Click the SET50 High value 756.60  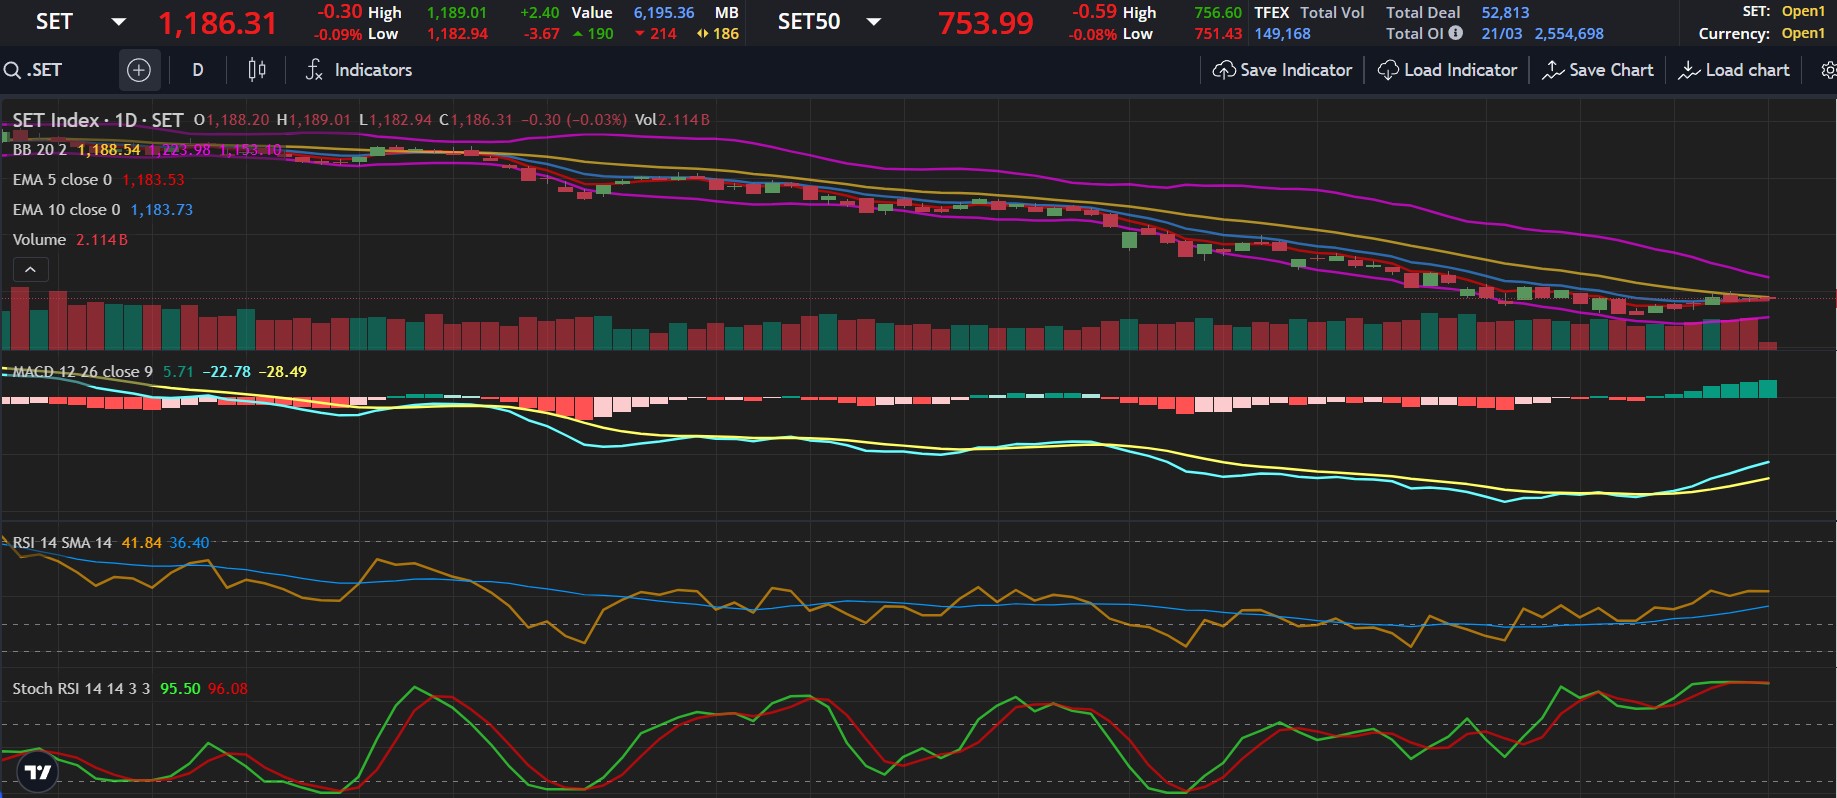(1218, 12)
